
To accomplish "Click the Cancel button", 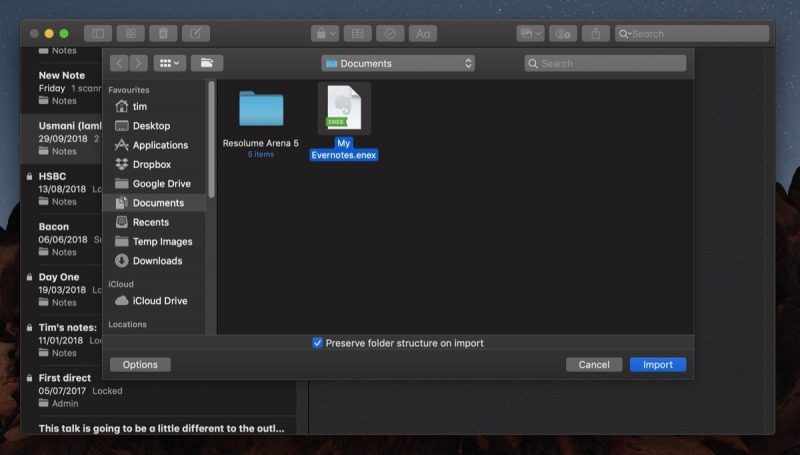I will (x=594, y=365).
